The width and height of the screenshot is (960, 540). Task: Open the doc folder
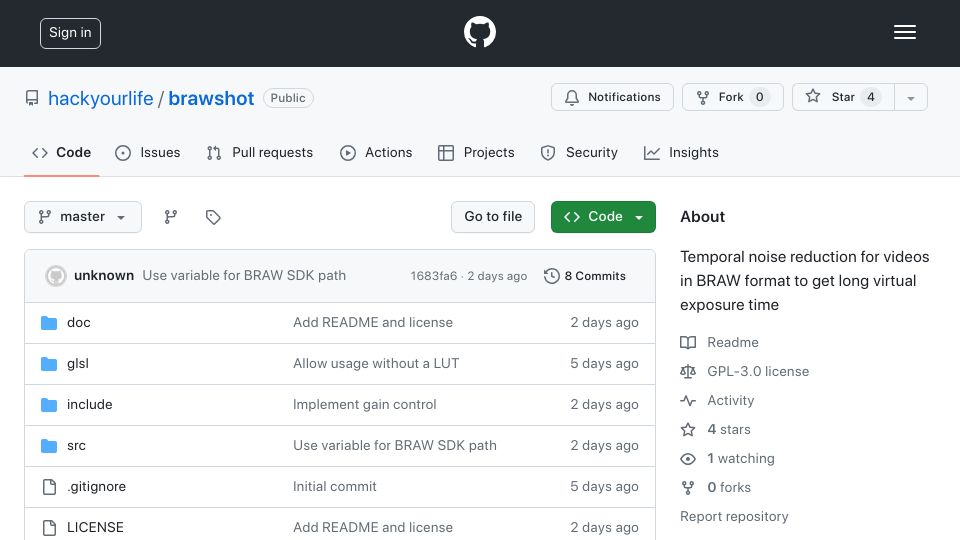[x=78, y=323]
